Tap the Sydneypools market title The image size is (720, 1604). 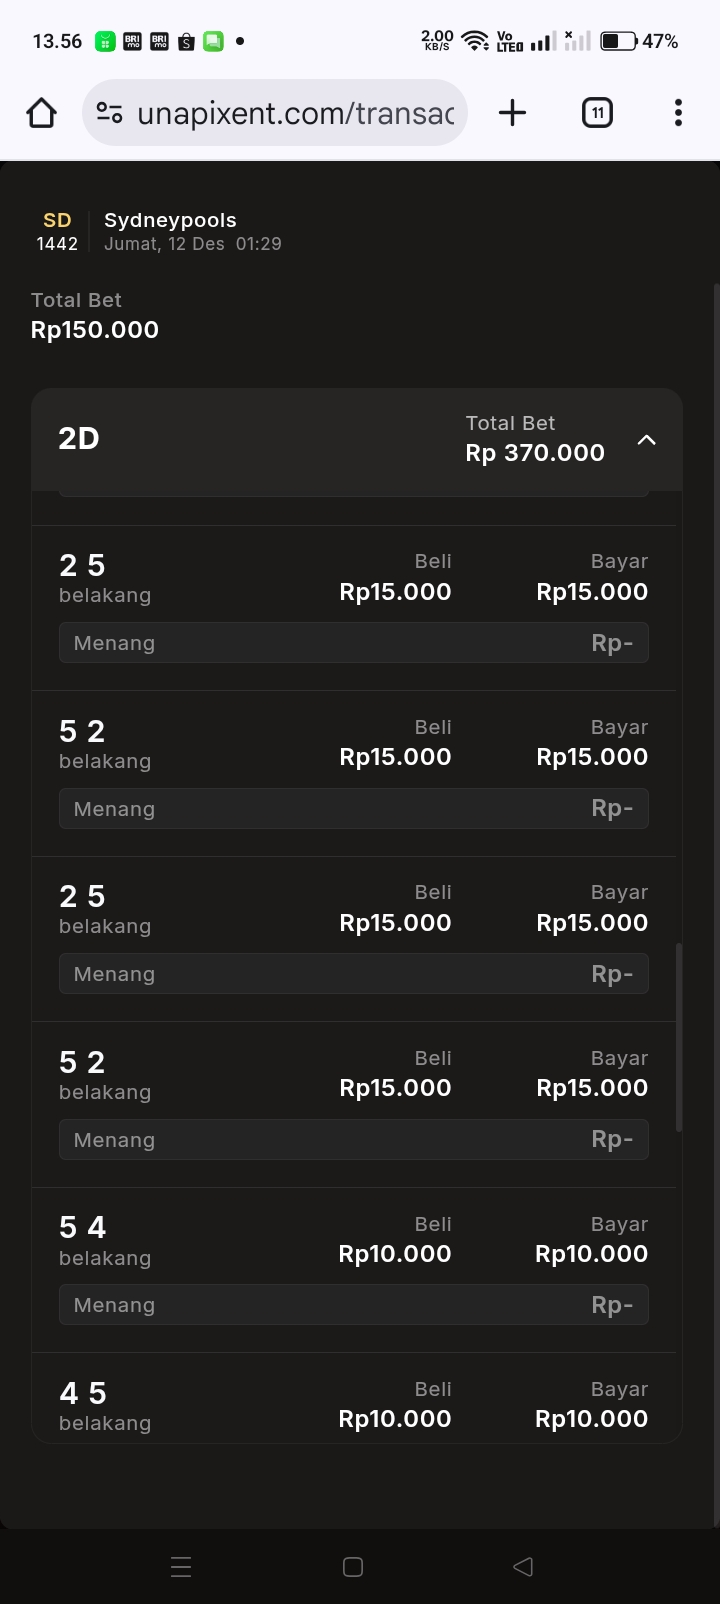(171, 220)
